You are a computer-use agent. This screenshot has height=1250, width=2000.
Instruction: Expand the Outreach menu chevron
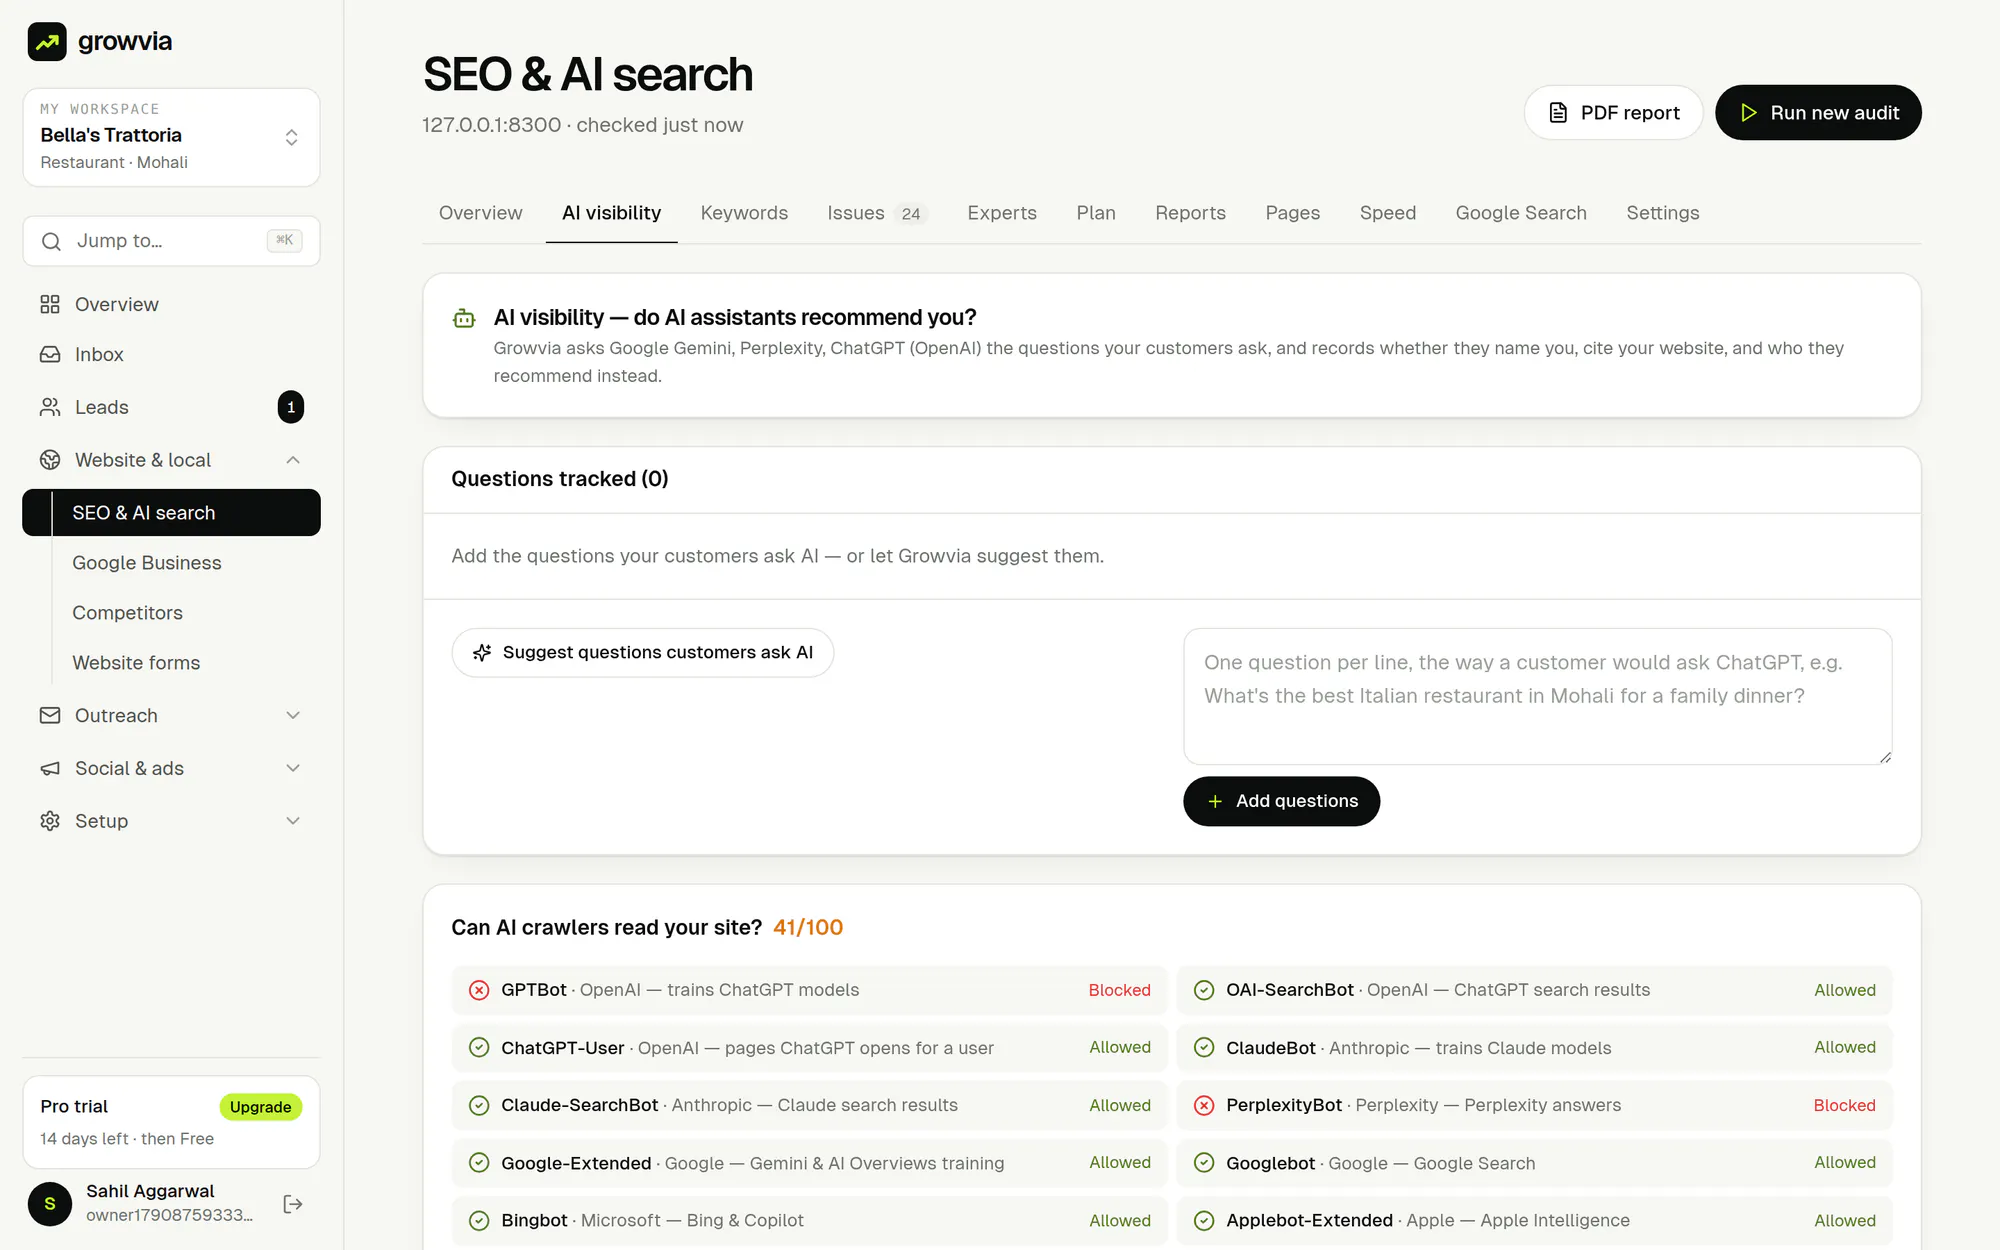click(x=293, y=716)
